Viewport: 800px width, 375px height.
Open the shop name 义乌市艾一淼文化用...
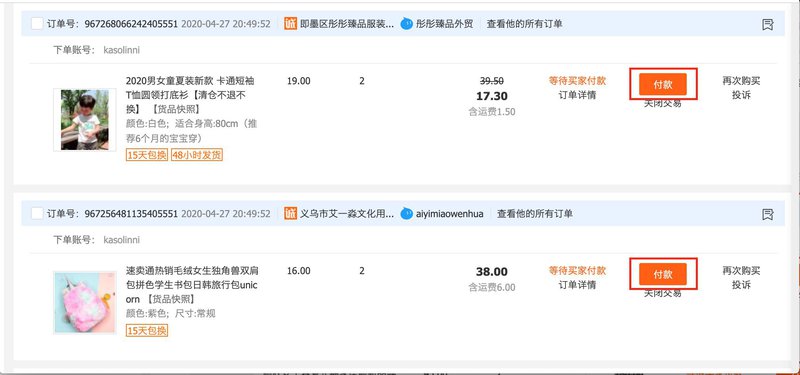click(x=346, y=213)
